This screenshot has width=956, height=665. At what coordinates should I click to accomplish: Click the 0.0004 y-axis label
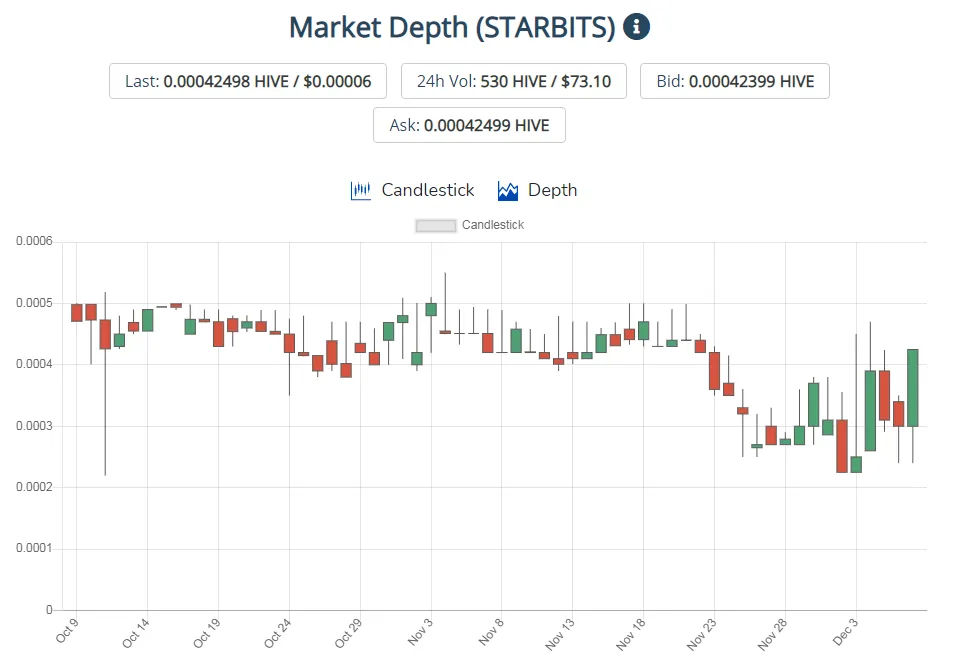click(x=34, y=364)
